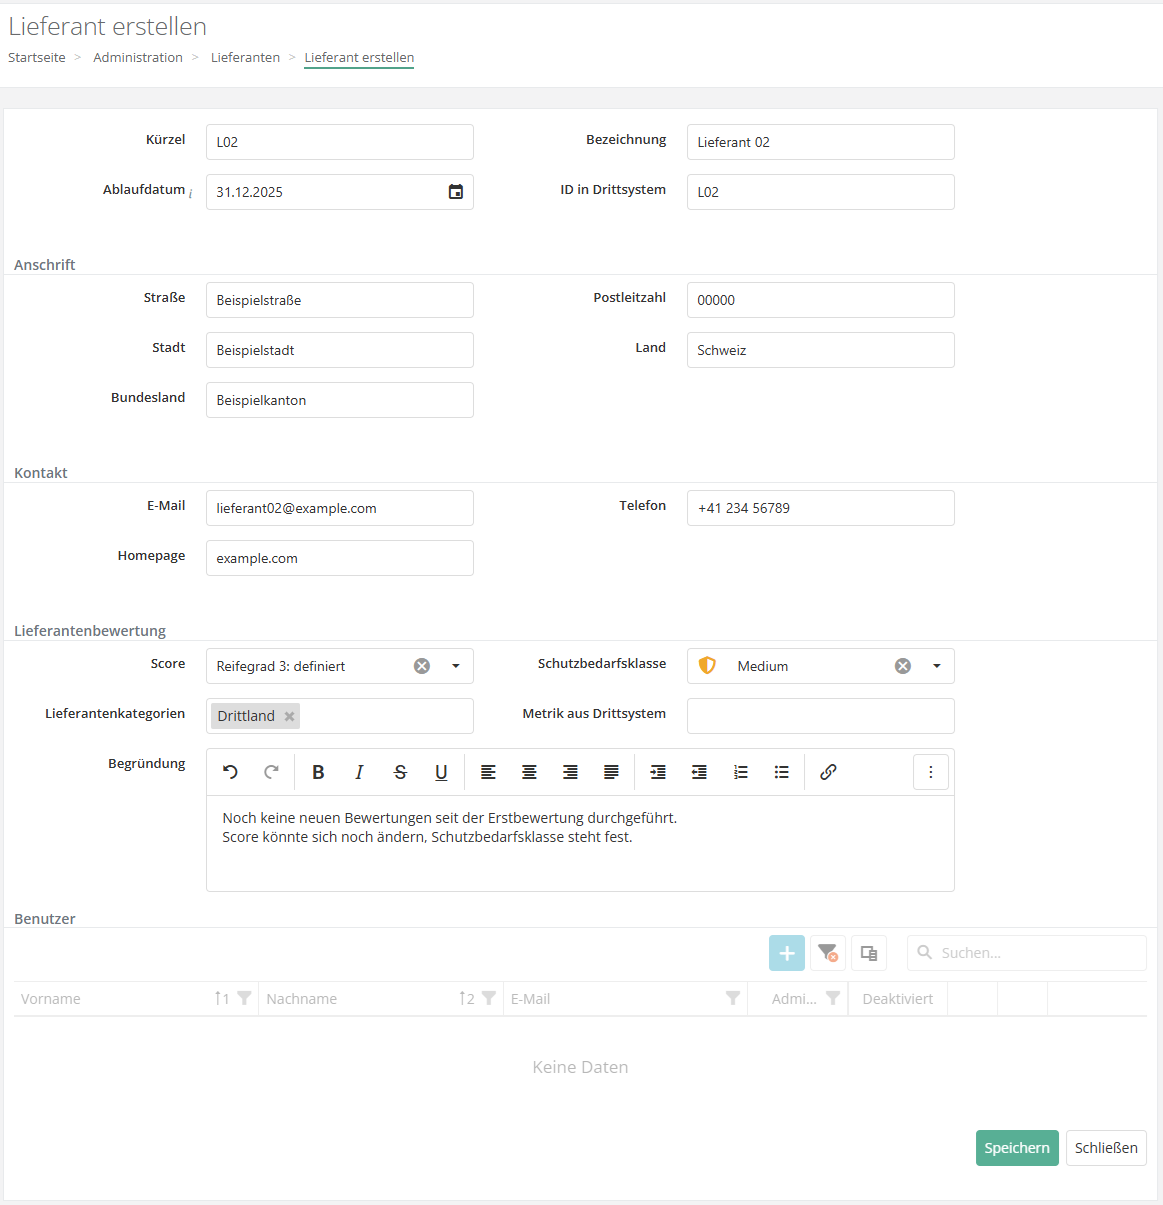1163x1205 pixels.
Task: Open the Schutzbedarfsklasse dropdown arrow
Action: click(x=937, y=666)
